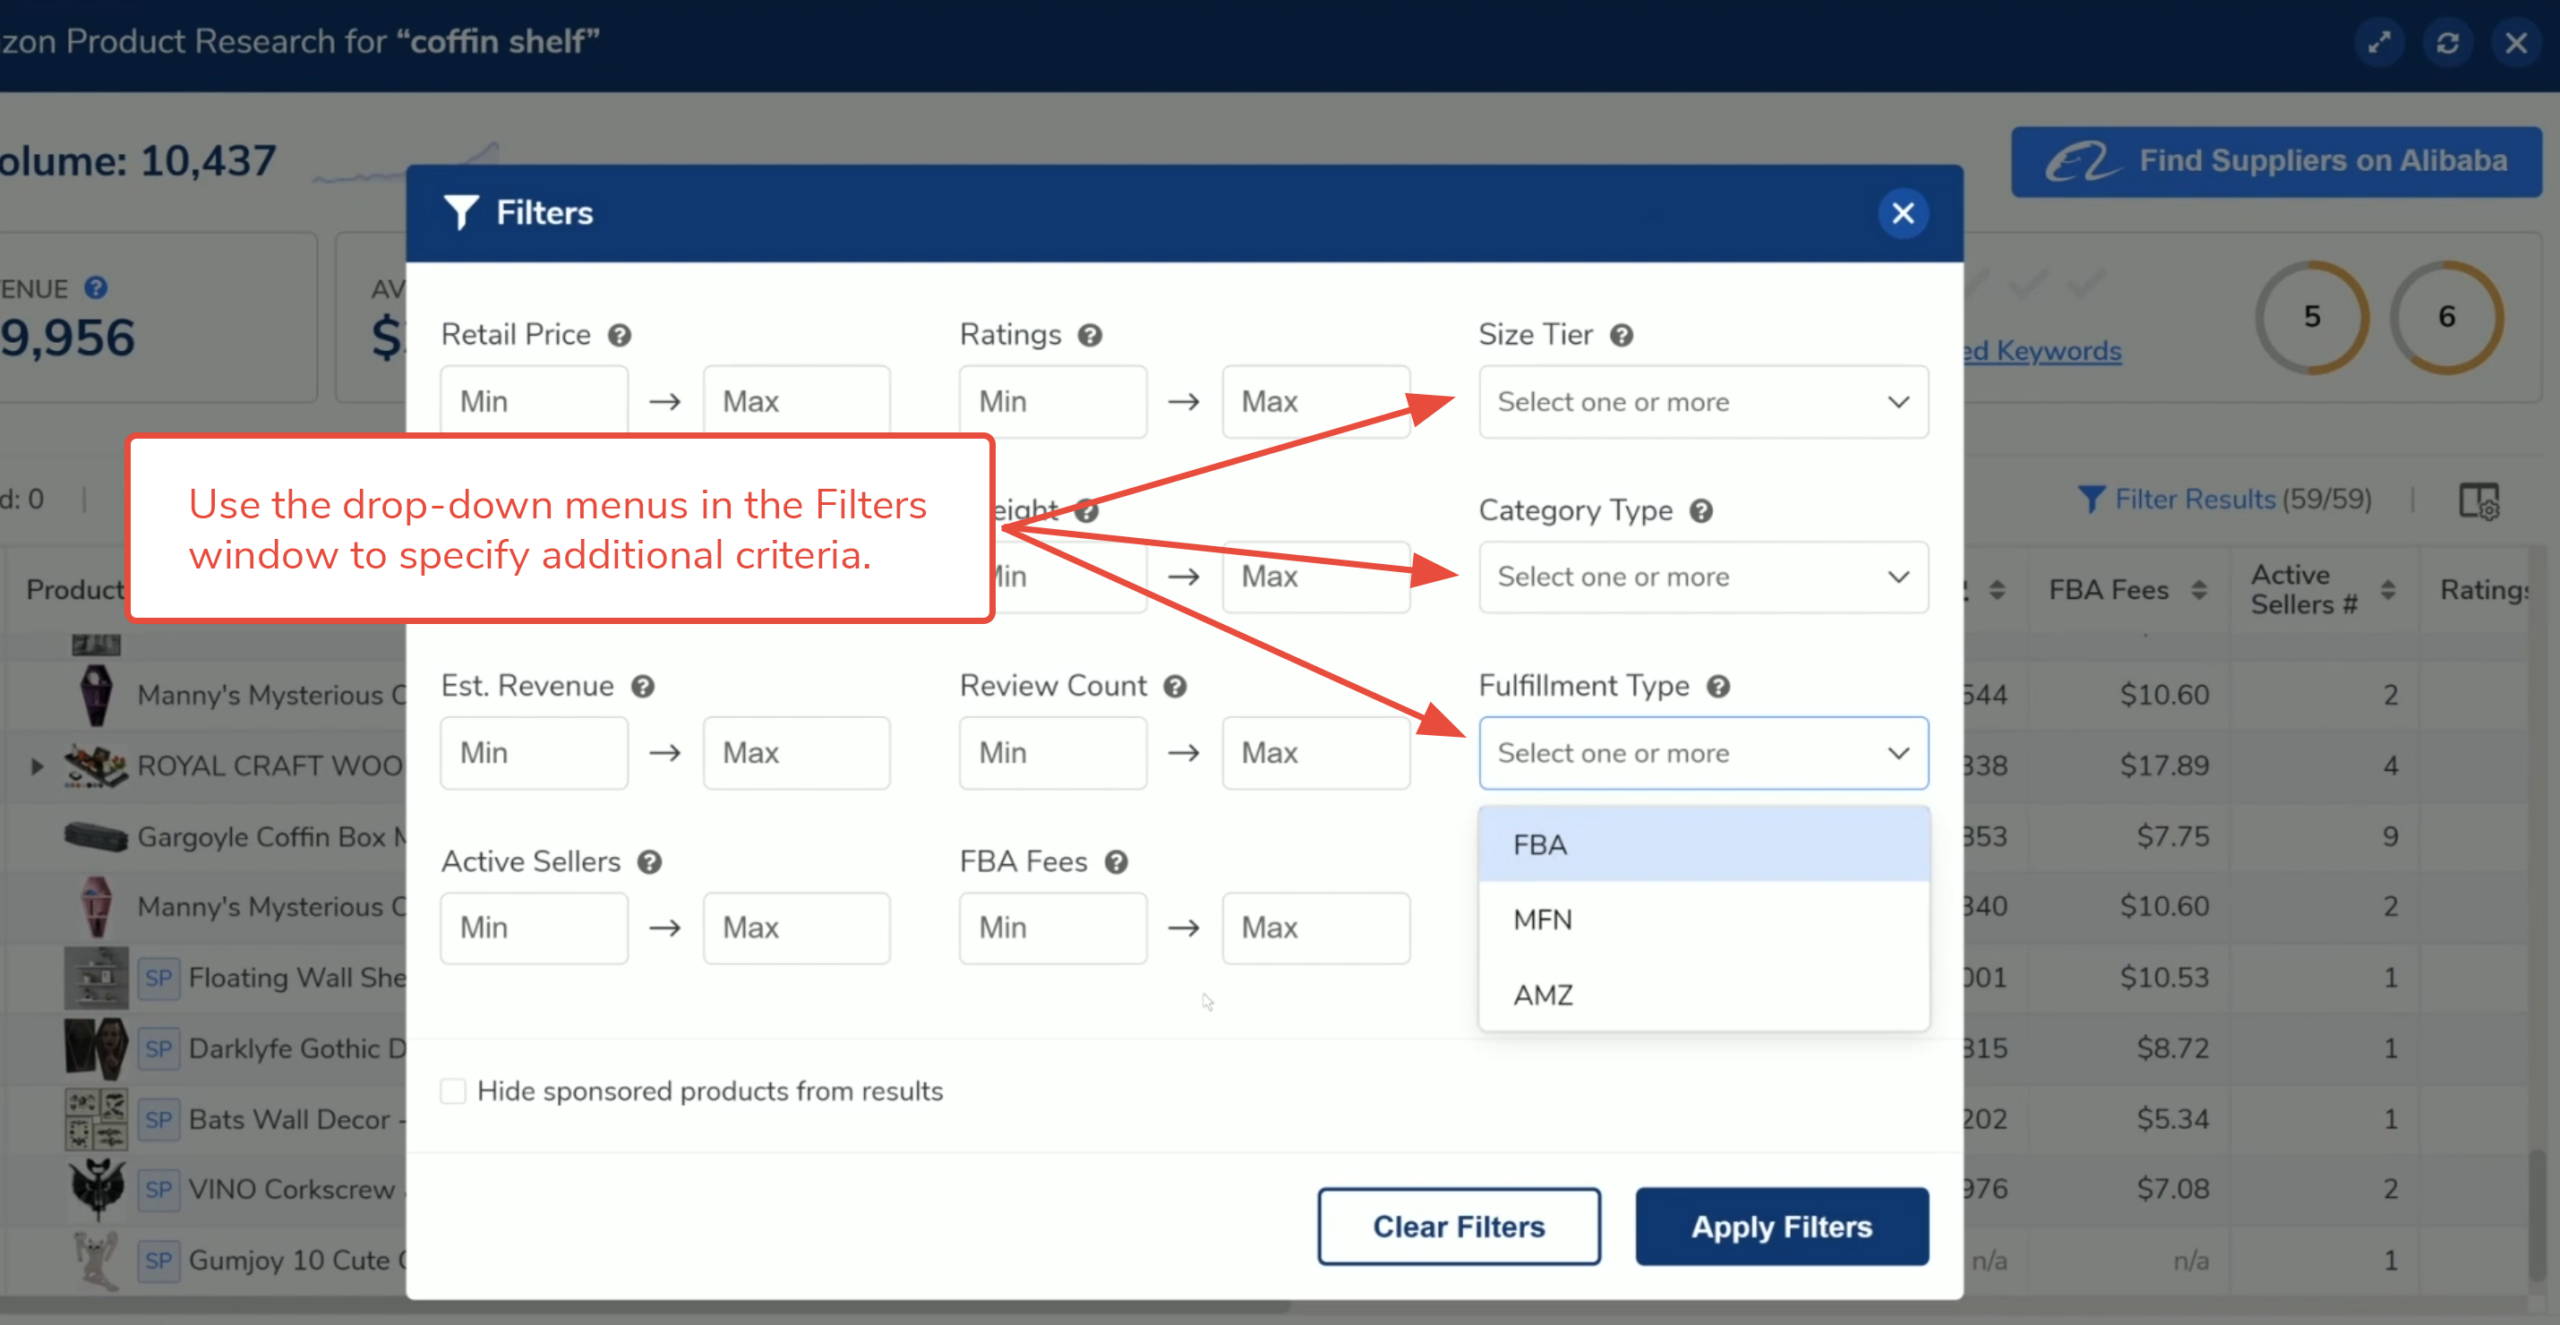Expand the ROYAL CRAFT WOOD row arrow
The height and width of the screenshot is (1325, 2560).
[x=37, y=766]
